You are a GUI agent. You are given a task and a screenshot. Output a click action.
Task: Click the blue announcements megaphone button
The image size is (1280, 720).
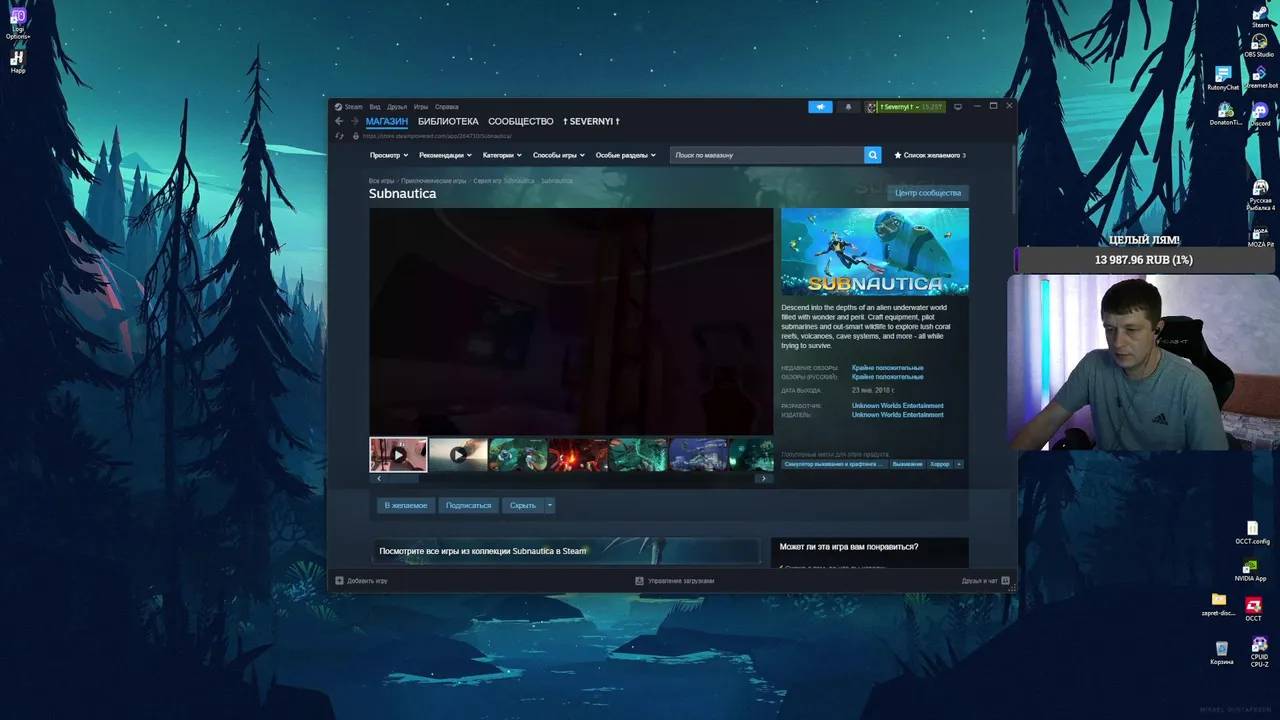tap(820, 107)
